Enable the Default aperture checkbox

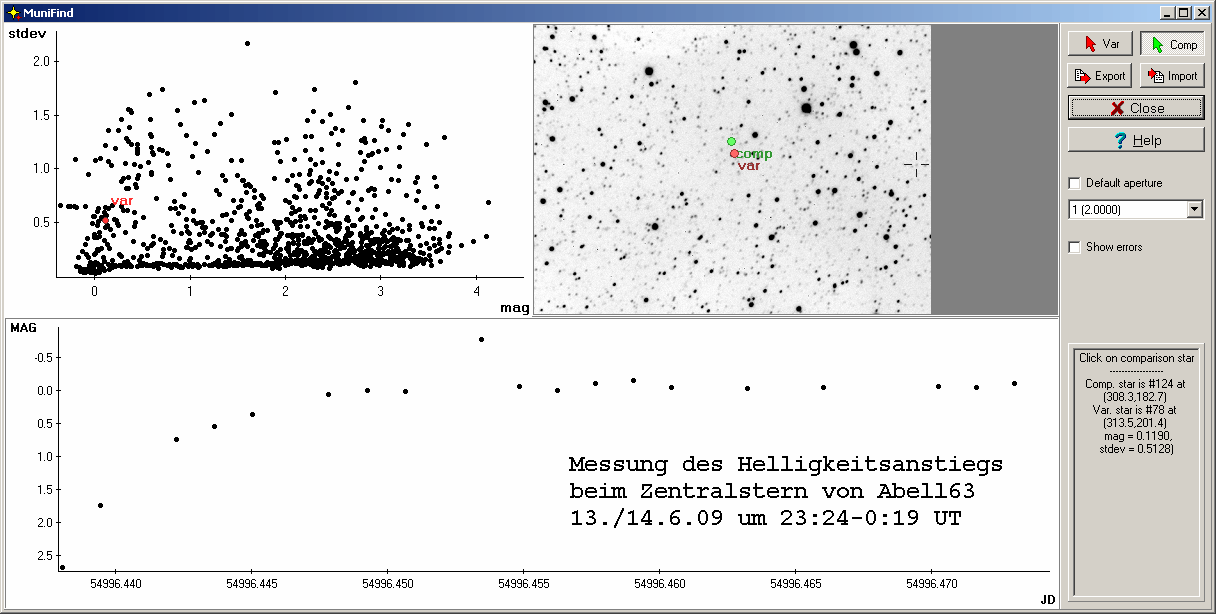[1075, 183]
